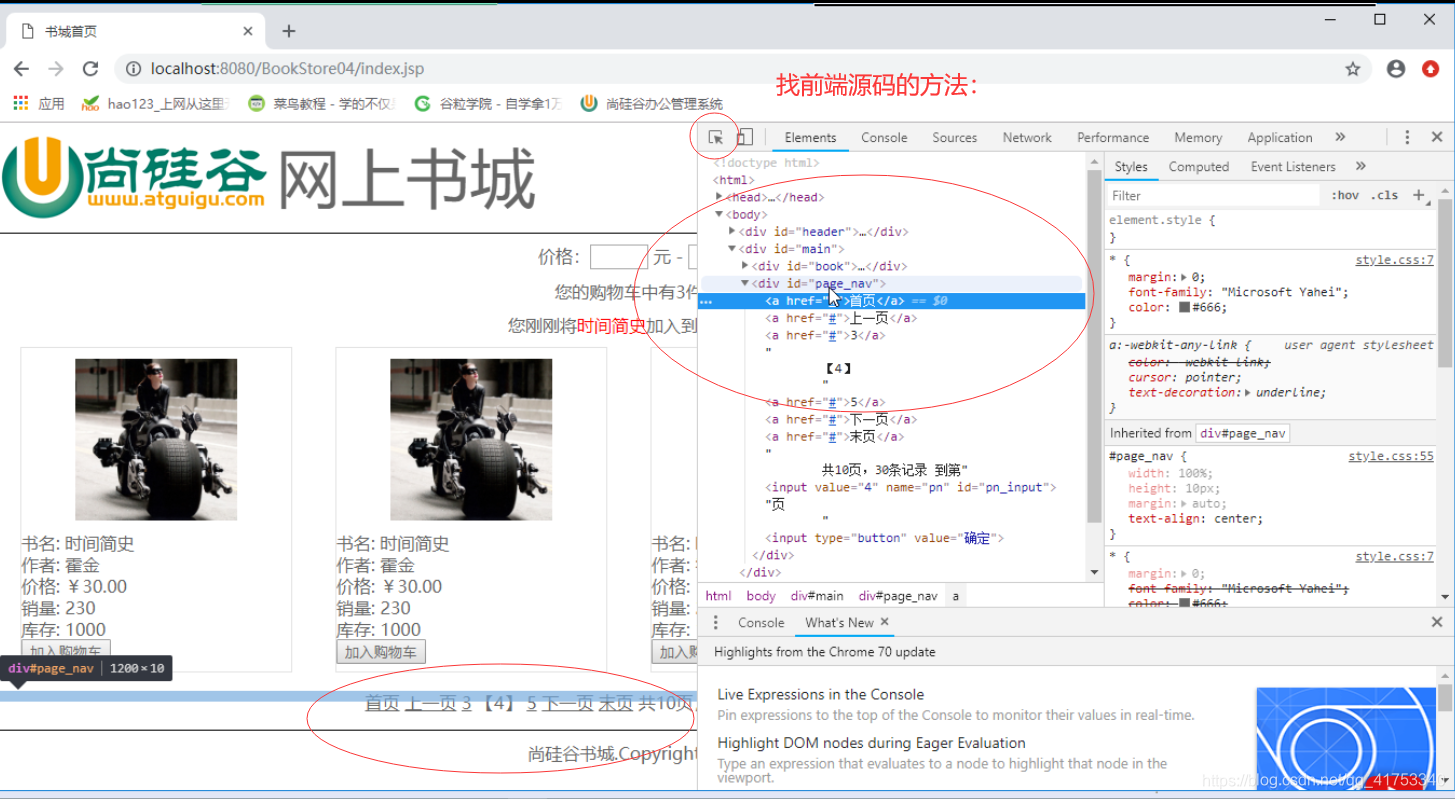The width and height of the screenshot is (1455, 799).
Task: Collapse div id main node
Action: click(x=733, y=249)
